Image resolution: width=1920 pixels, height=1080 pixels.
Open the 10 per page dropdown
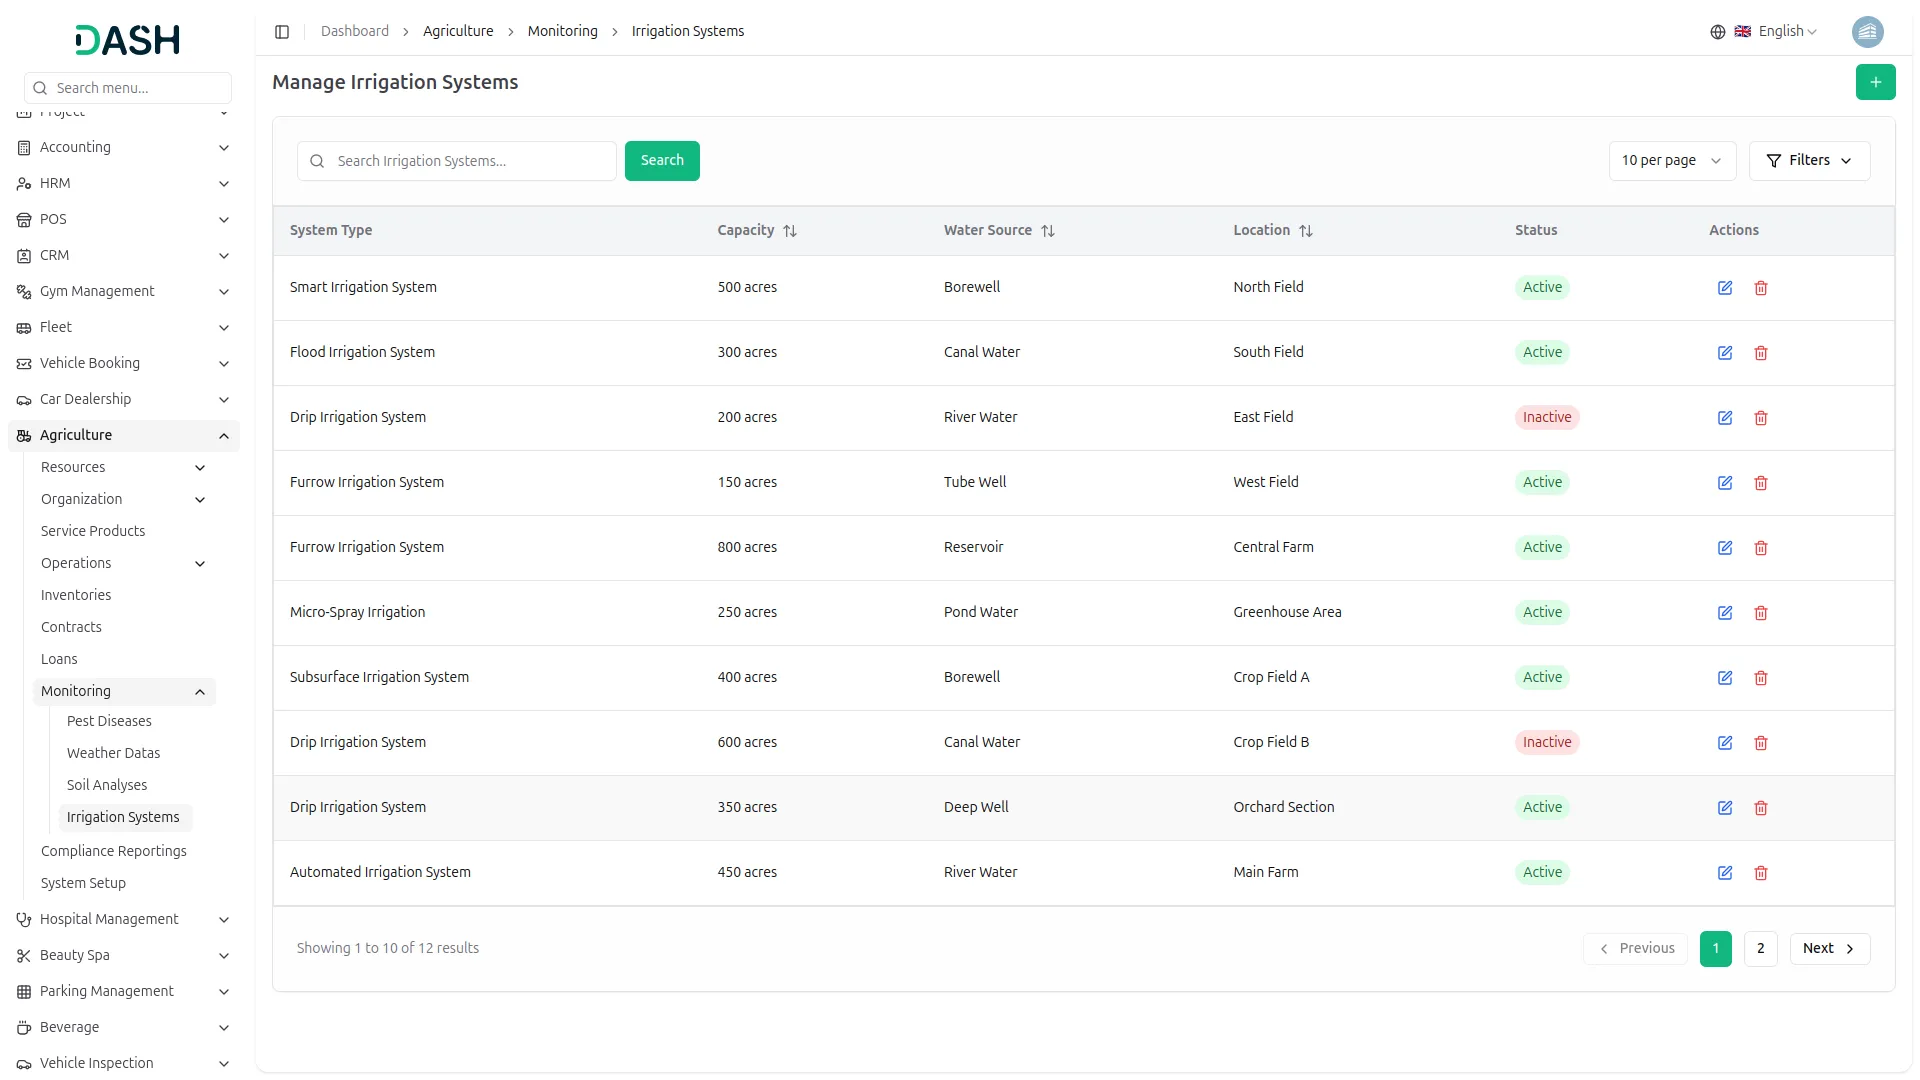[x=1671, y=161]
